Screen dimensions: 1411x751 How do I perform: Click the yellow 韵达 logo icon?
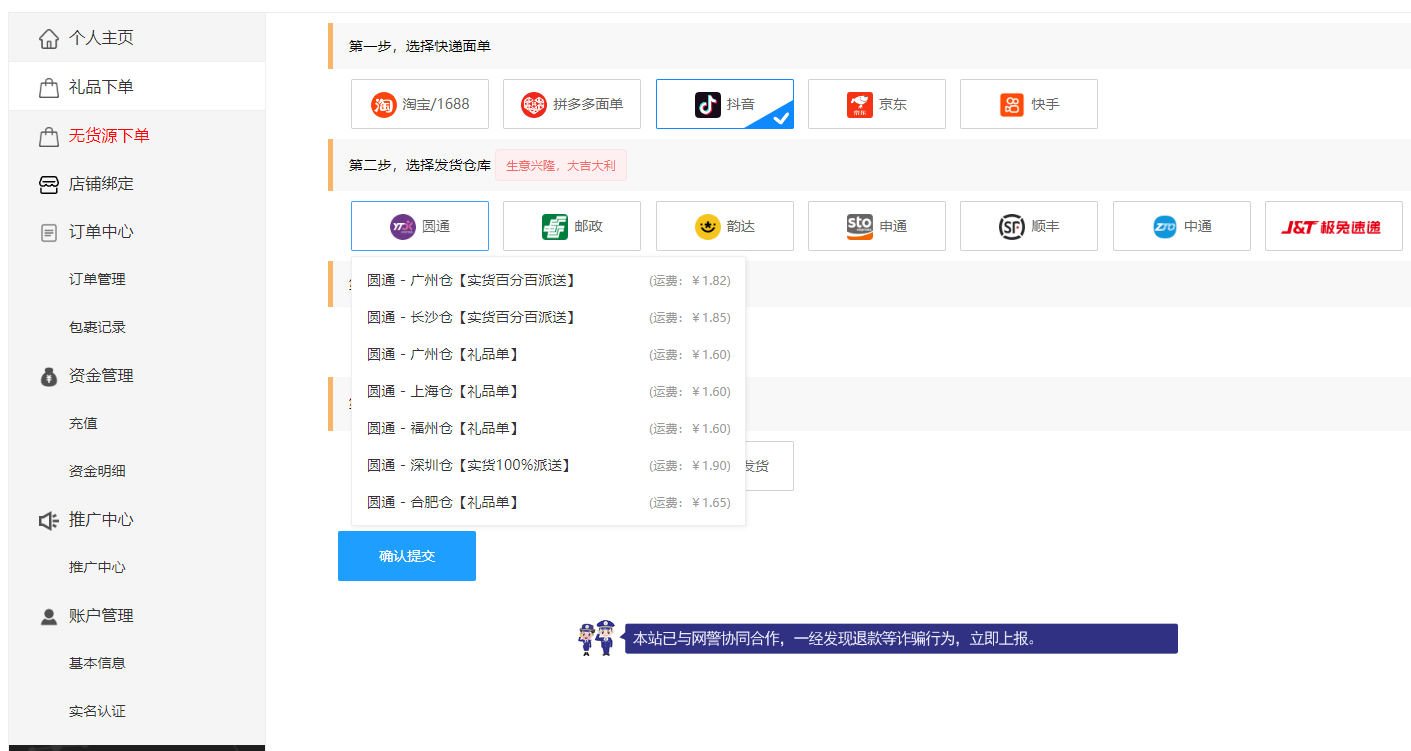pos(708,226)
